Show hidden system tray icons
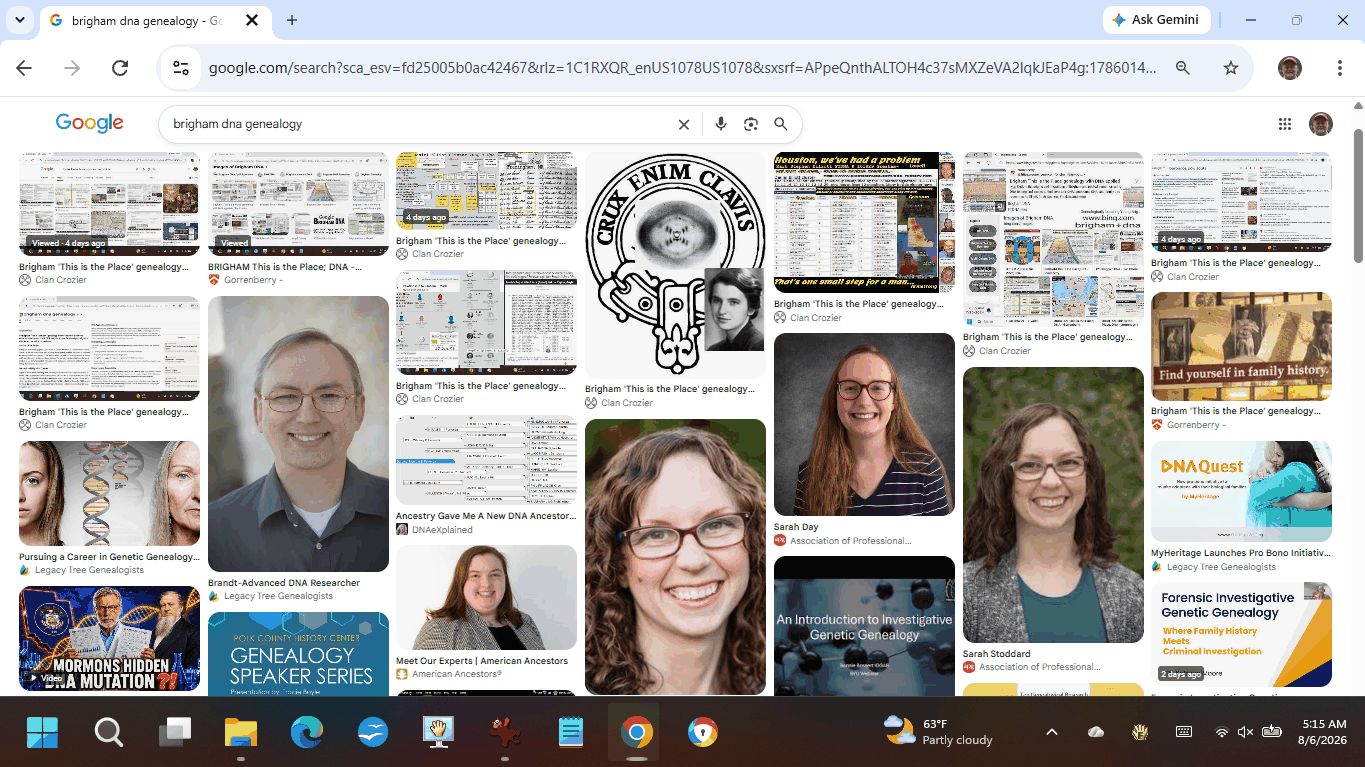 pyautogui.click(x=1052, y=732)
